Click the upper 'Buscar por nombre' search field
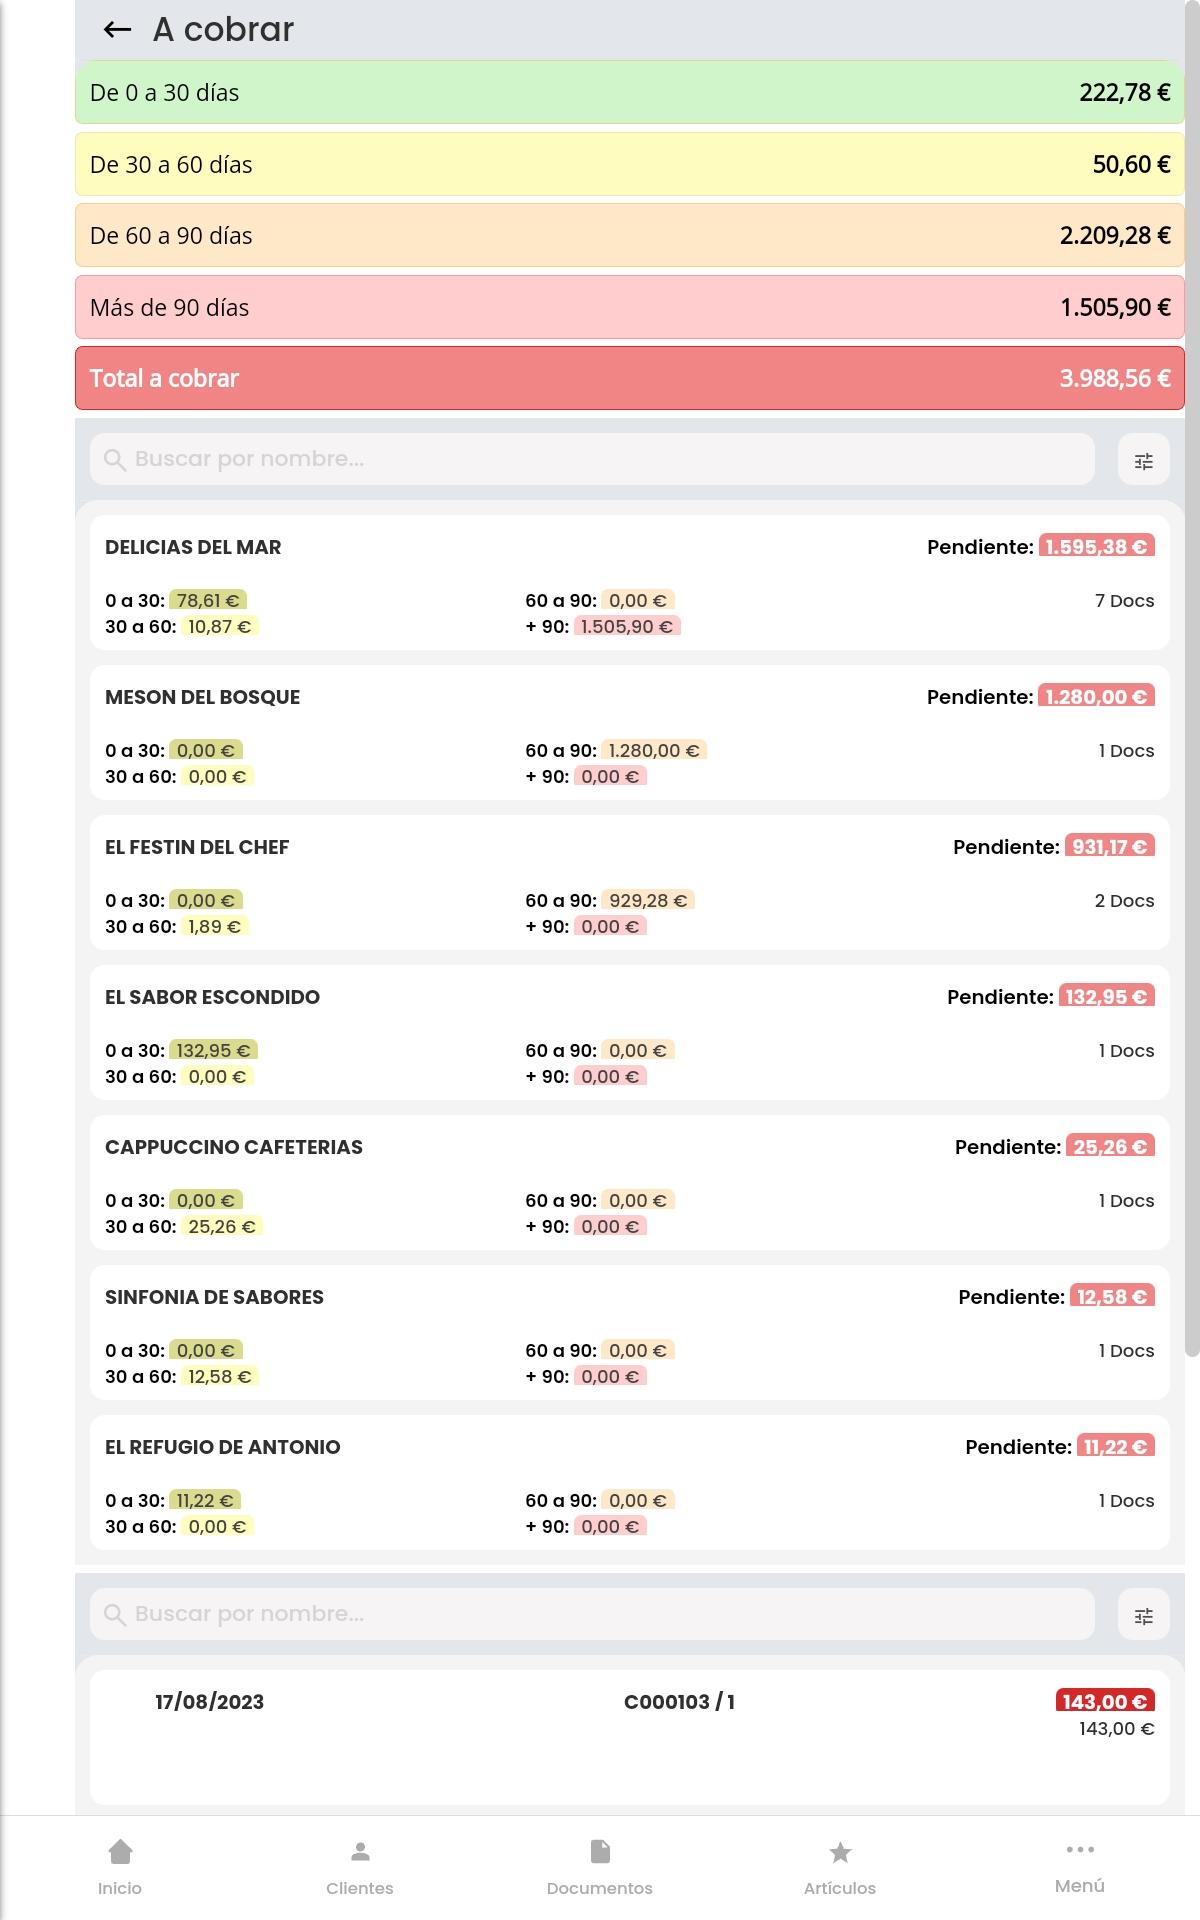 tap(592, 460)
